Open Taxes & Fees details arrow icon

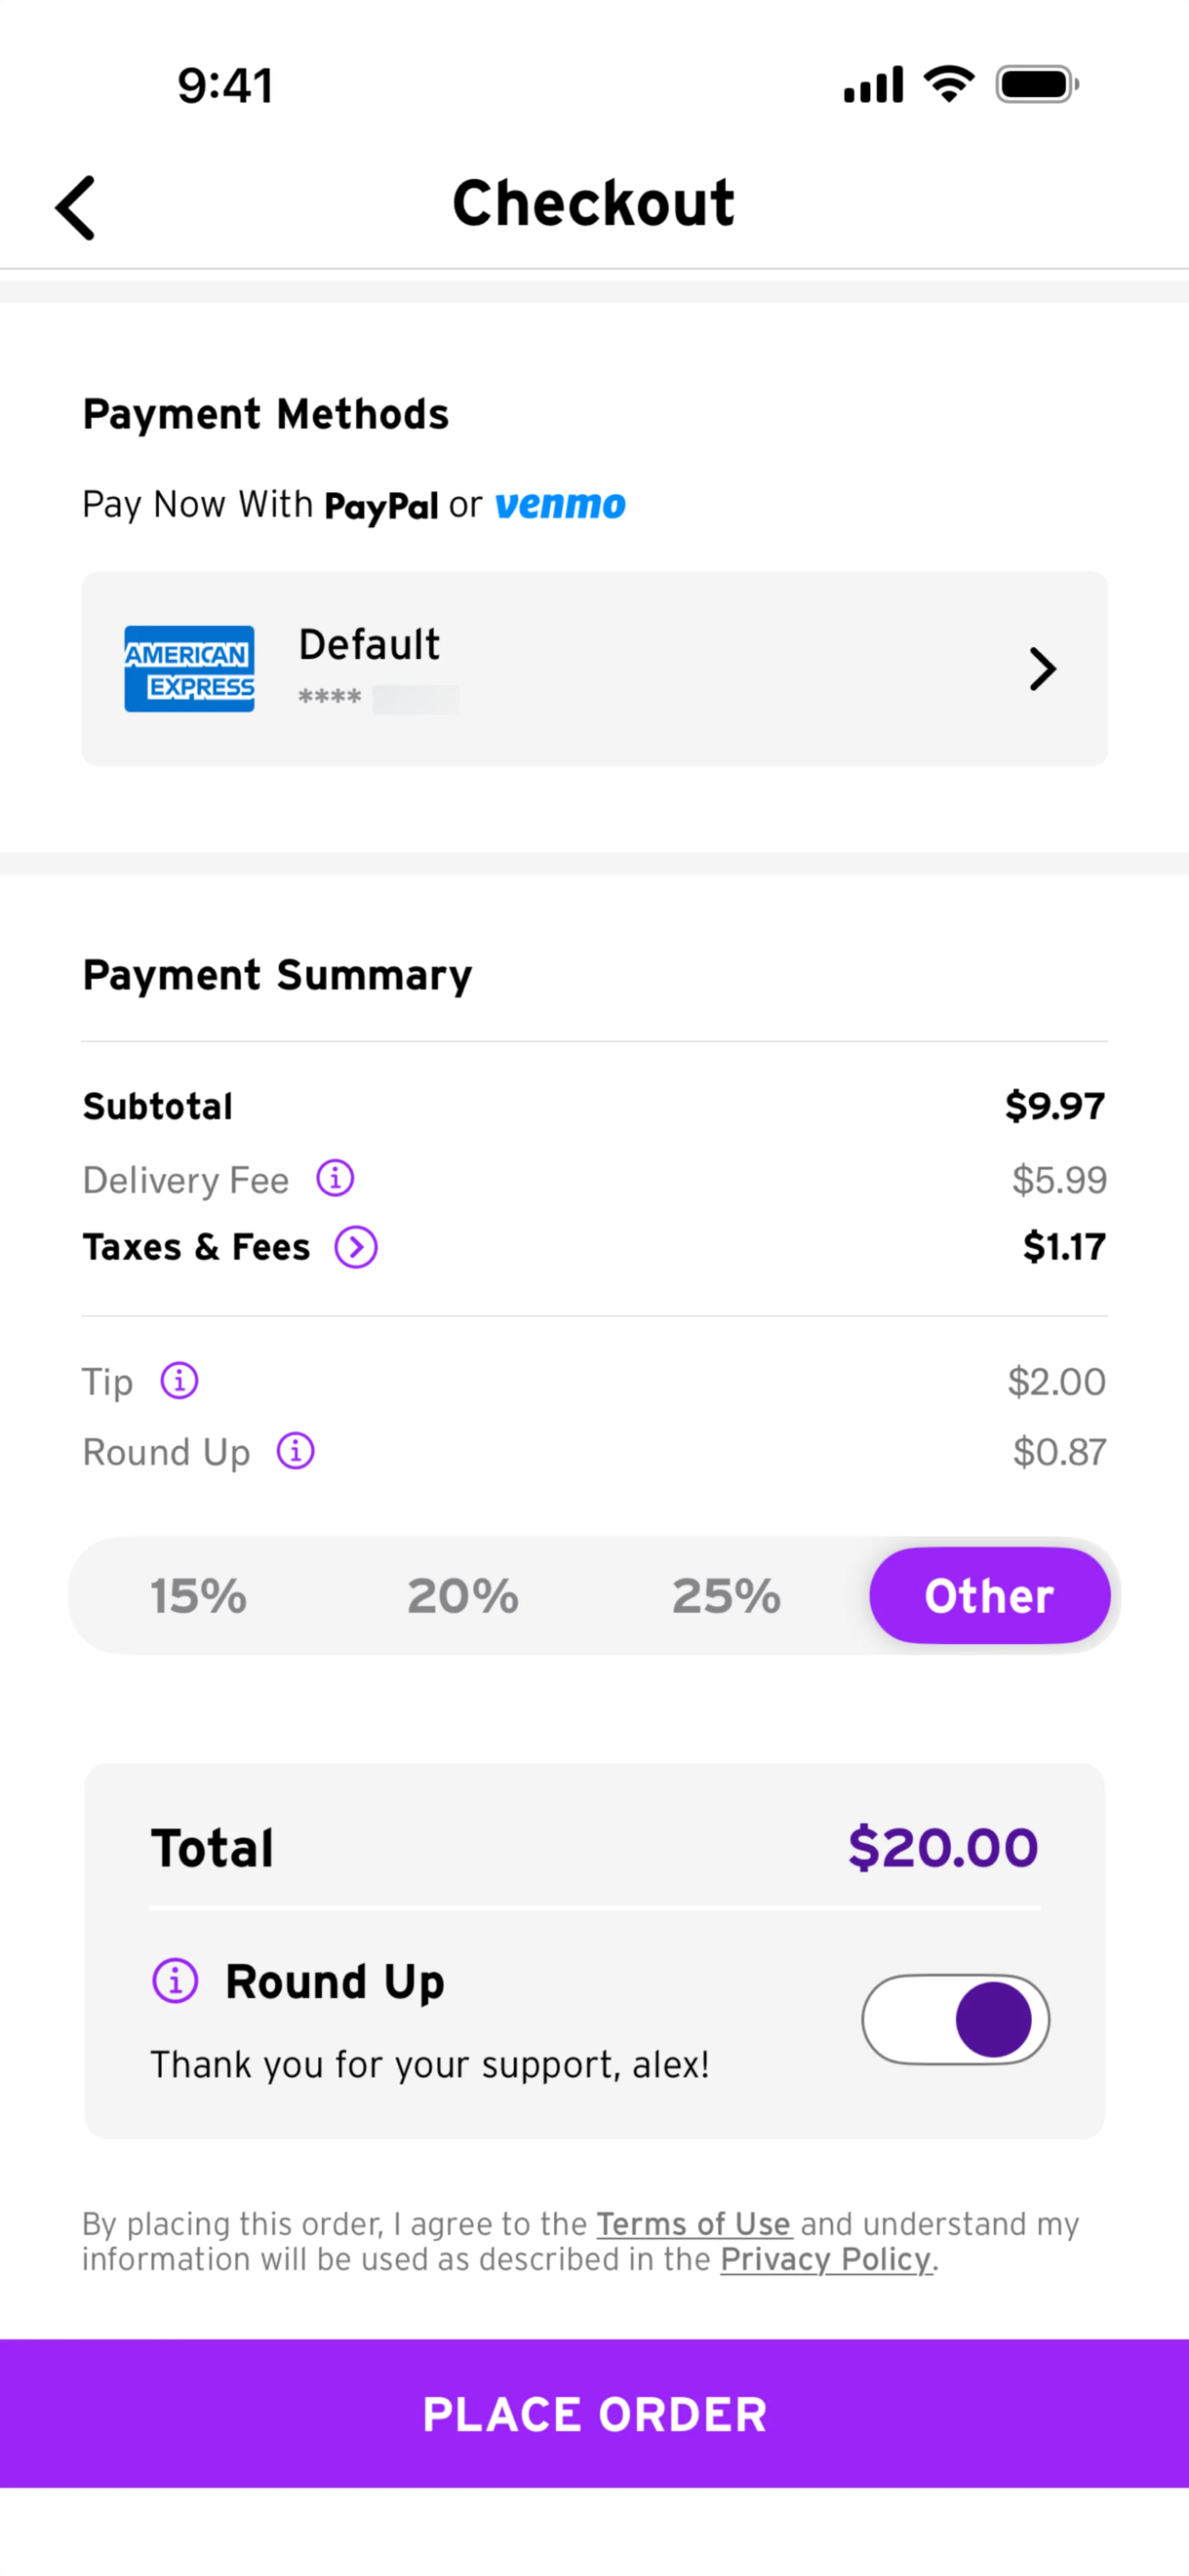[356, 1247]
